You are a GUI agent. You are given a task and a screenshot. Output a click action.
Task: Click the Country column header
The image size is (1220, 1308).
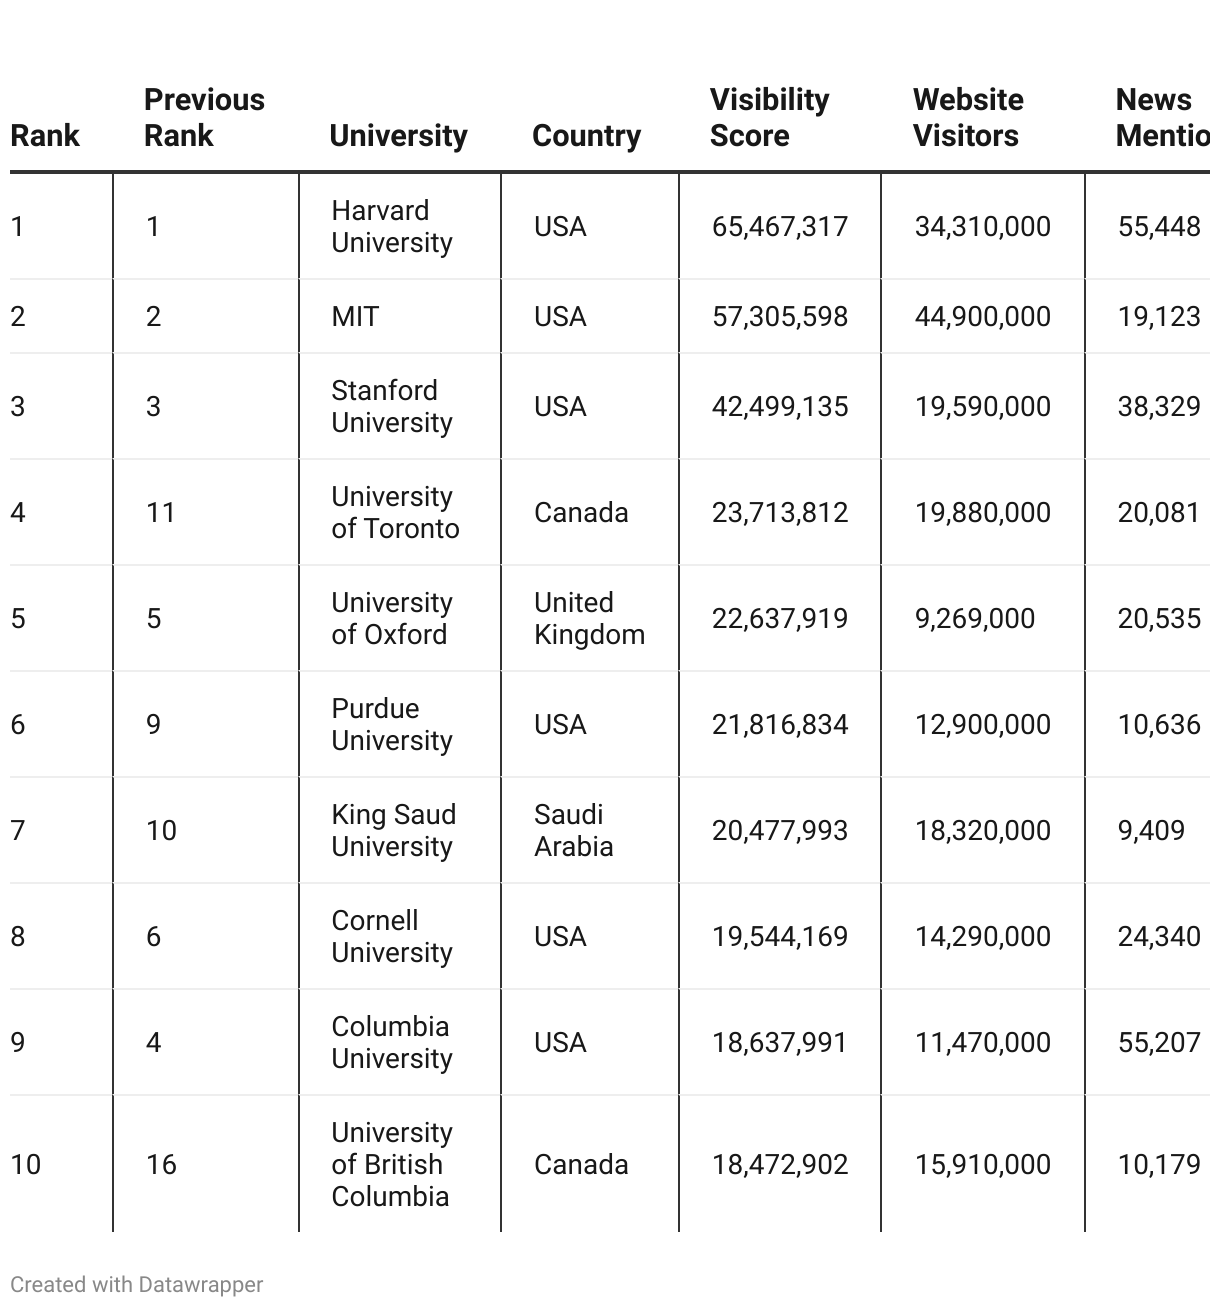pos(586,136)
